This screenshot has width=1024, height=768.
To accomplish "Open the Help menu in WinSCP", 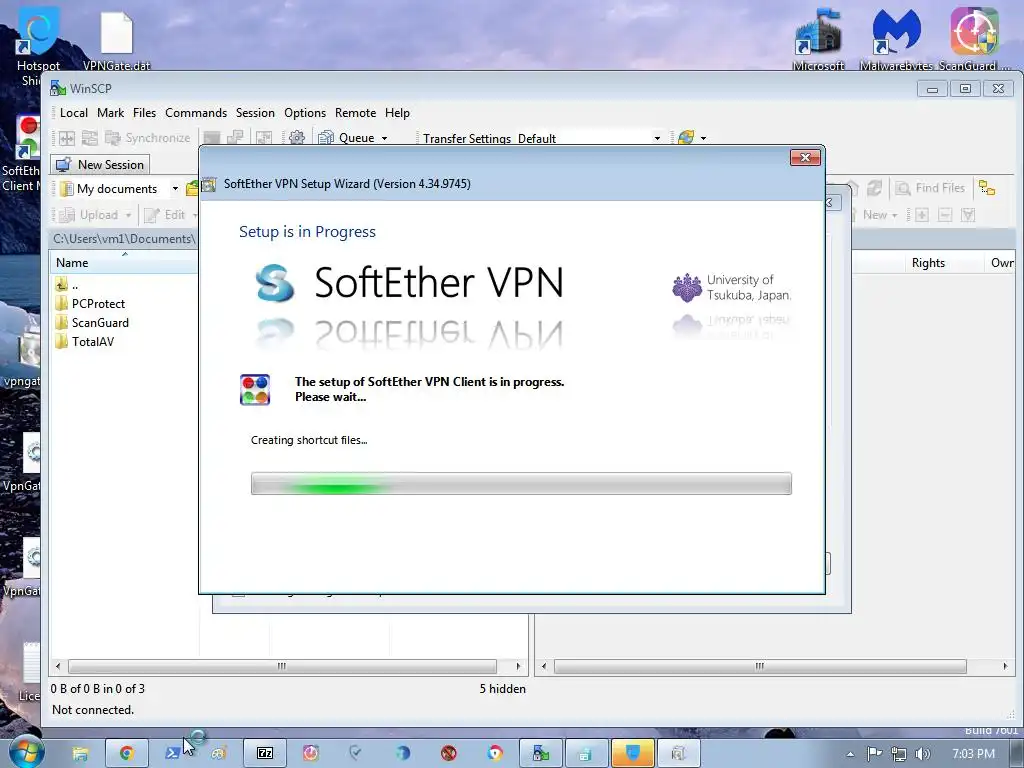I will (397, 113).
